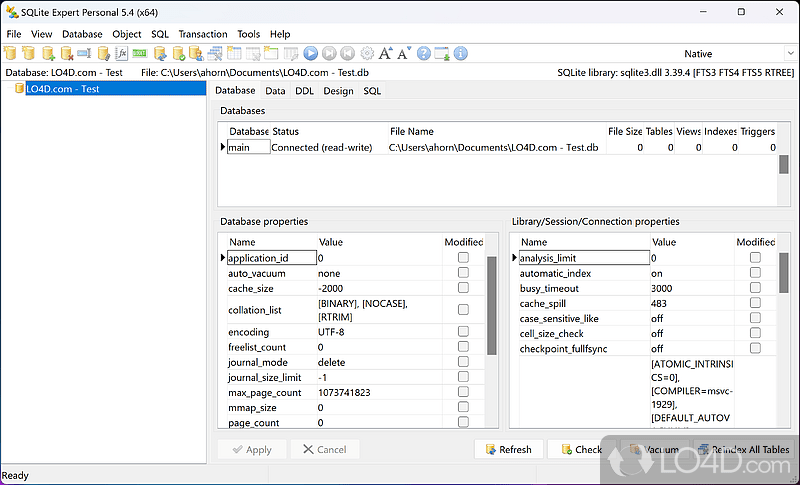800x485 pixels.
Task: Click the Connection properties scrollbar thumb
Action: click(784, 273)
